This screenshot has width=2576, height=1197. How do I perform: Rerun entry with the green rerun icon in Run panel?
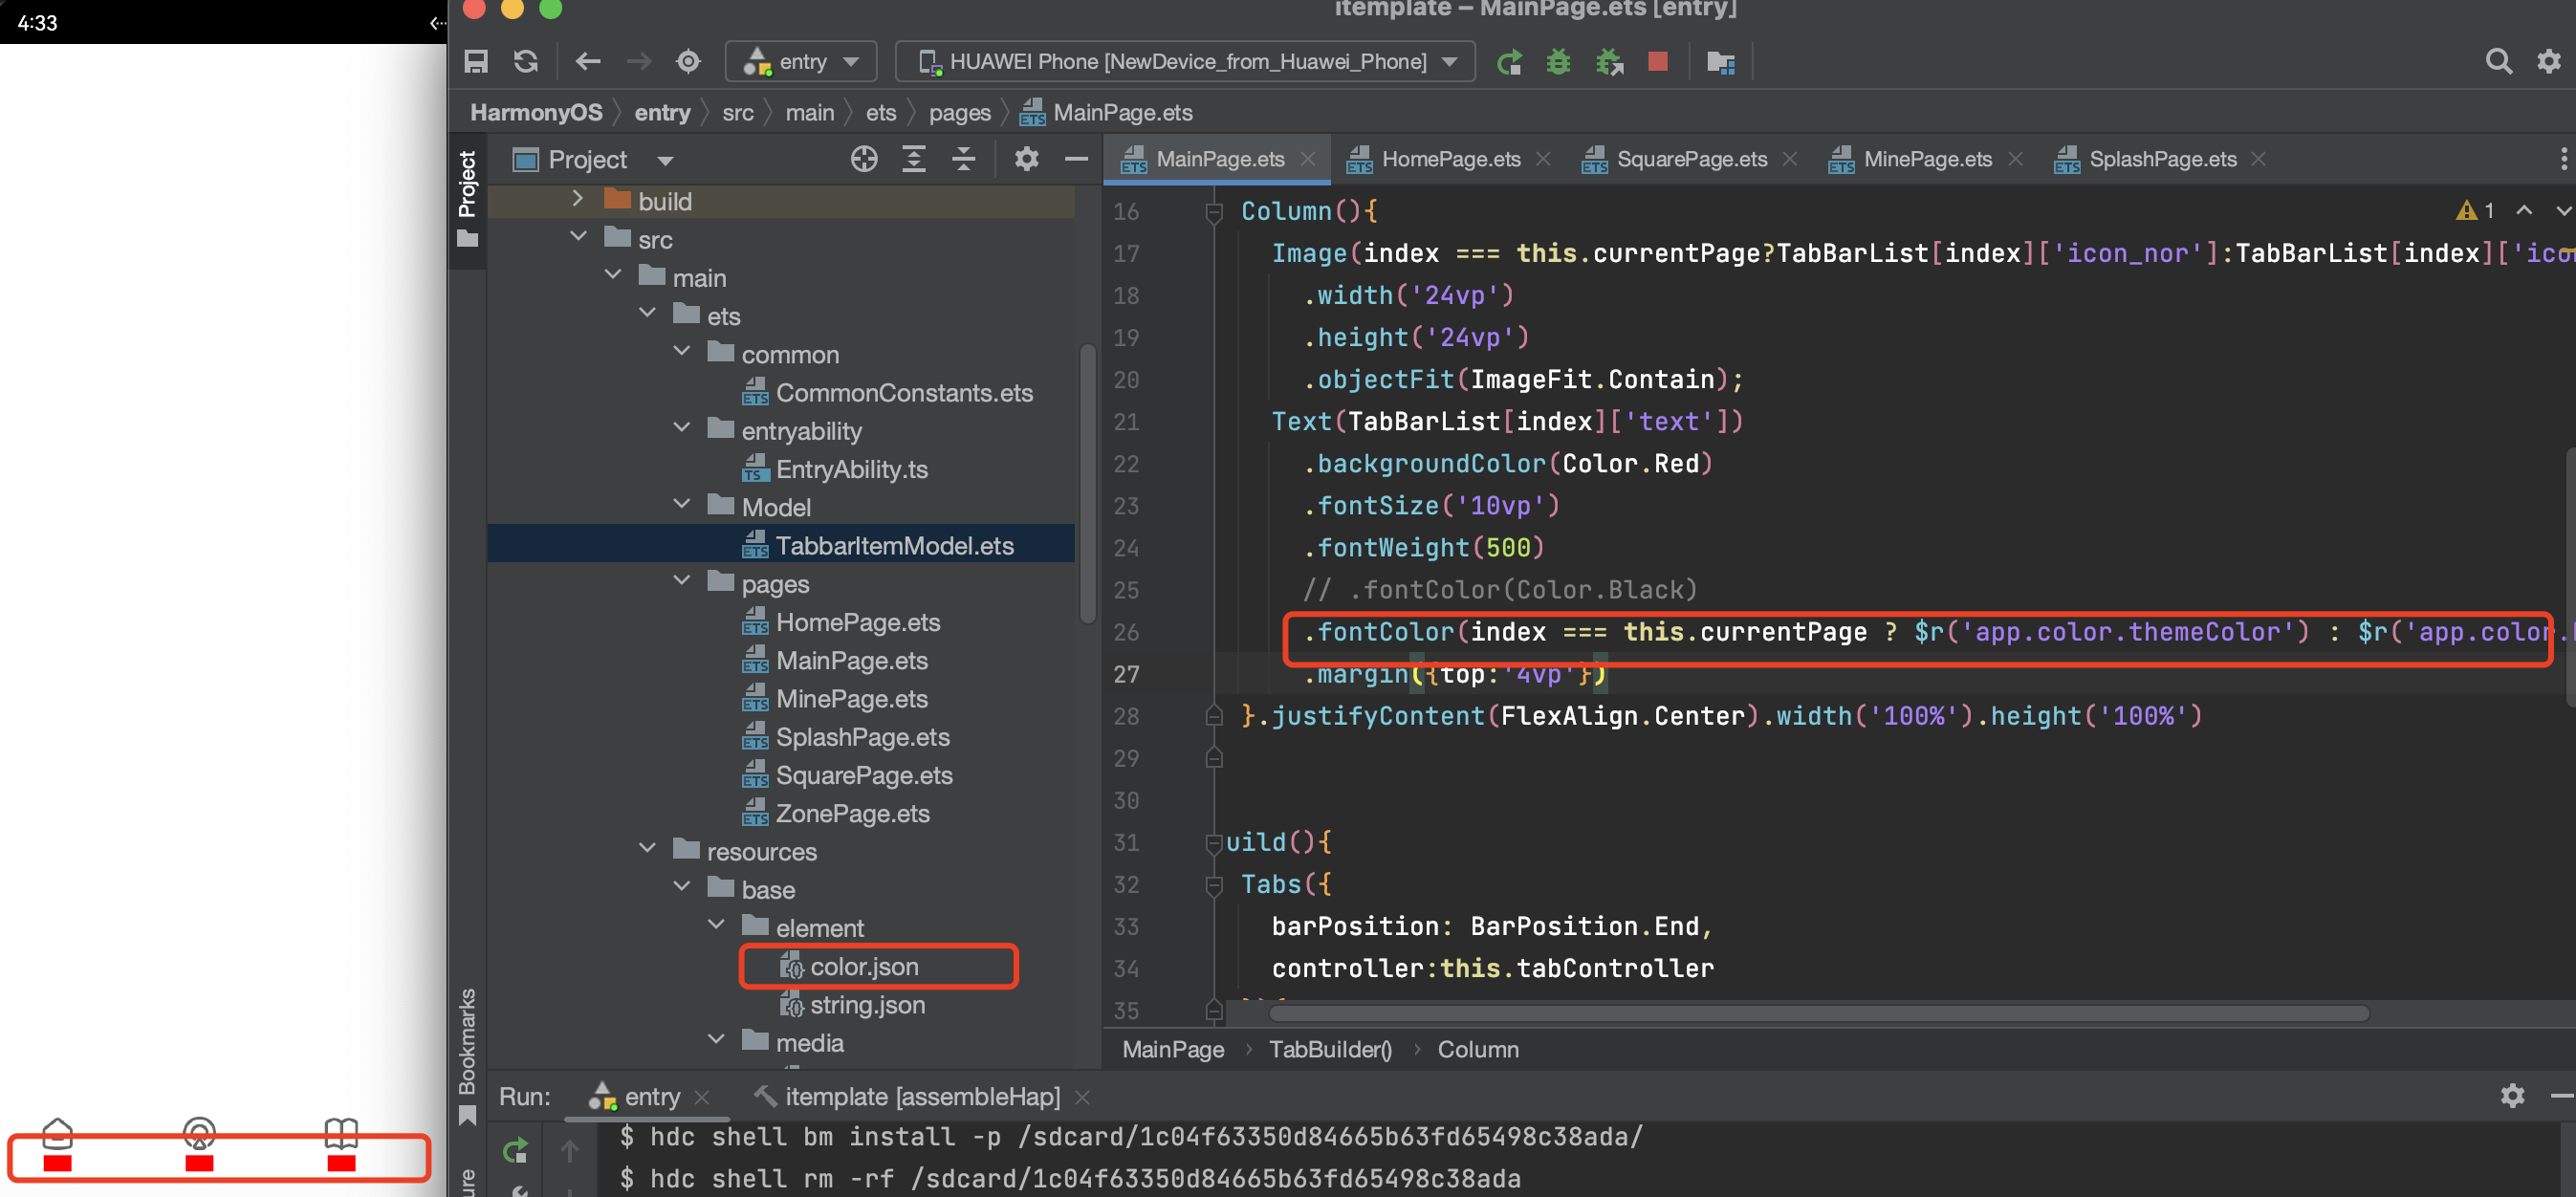click(x=515, y=1151)
